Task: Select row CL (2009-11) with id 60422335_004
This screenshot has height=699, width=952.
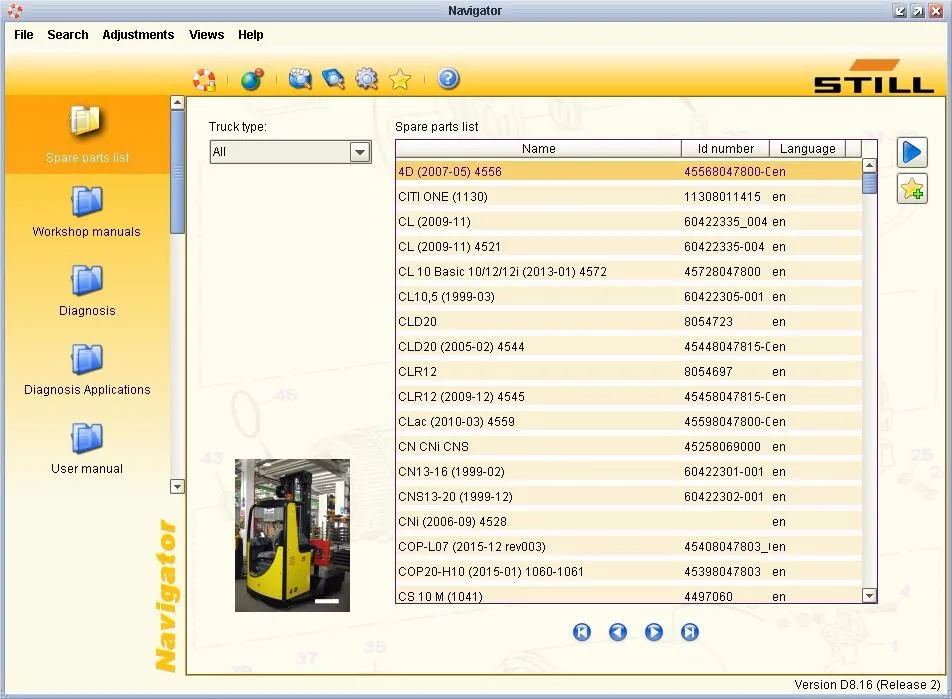Action: [628, 222]
